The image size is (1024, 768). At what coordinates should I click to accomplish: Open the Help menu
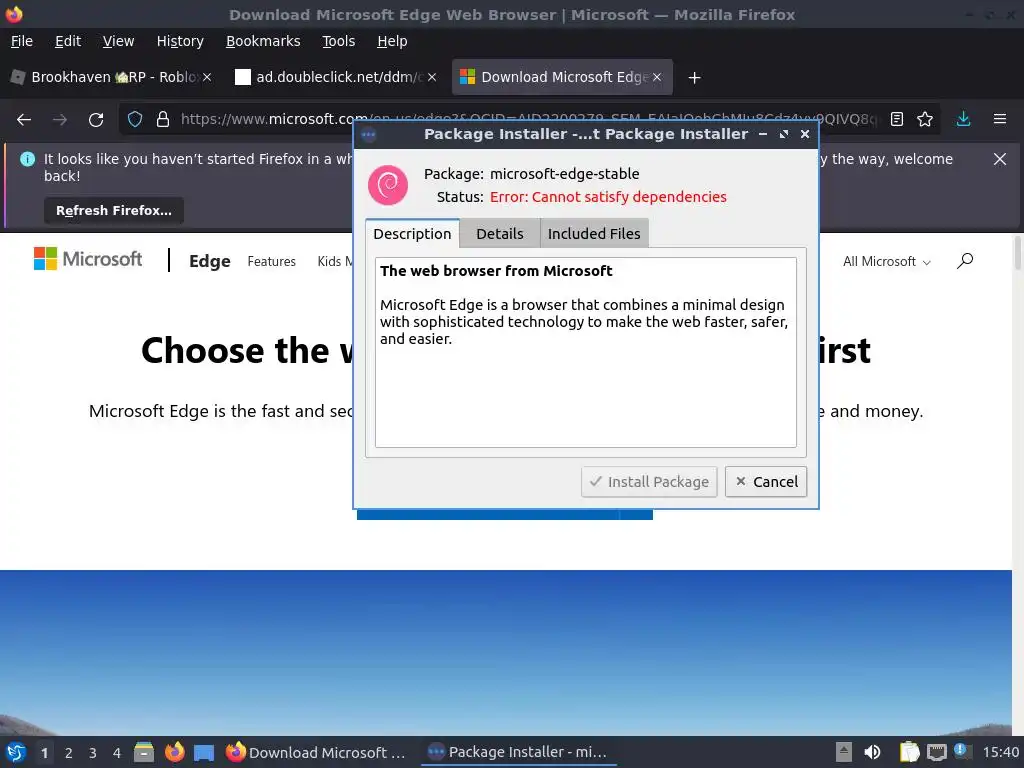tap(392, 41)
